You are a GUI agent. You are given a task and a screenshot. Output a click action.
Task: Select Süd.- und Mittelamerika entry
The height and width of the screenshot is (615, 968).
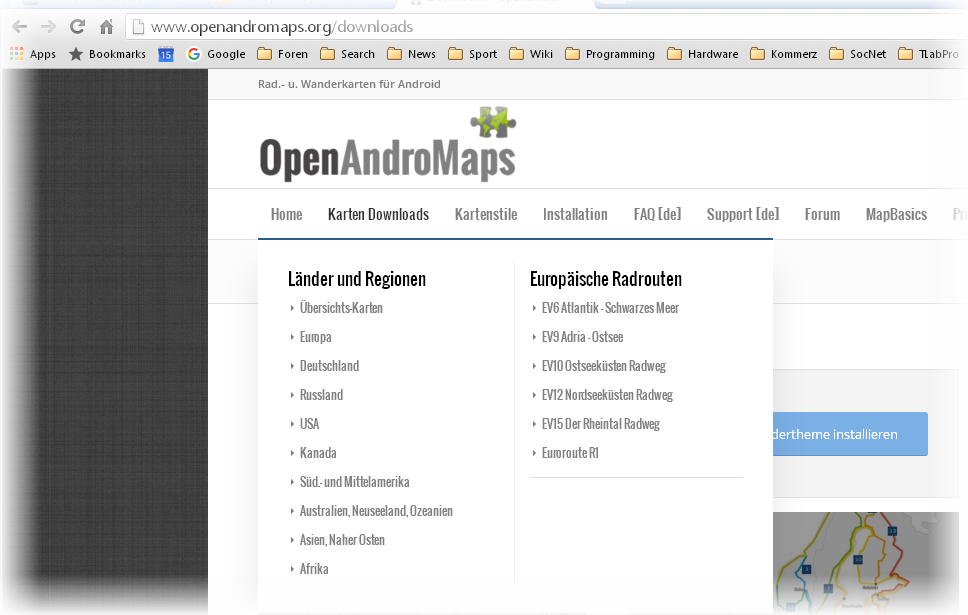tap(354, 482)
